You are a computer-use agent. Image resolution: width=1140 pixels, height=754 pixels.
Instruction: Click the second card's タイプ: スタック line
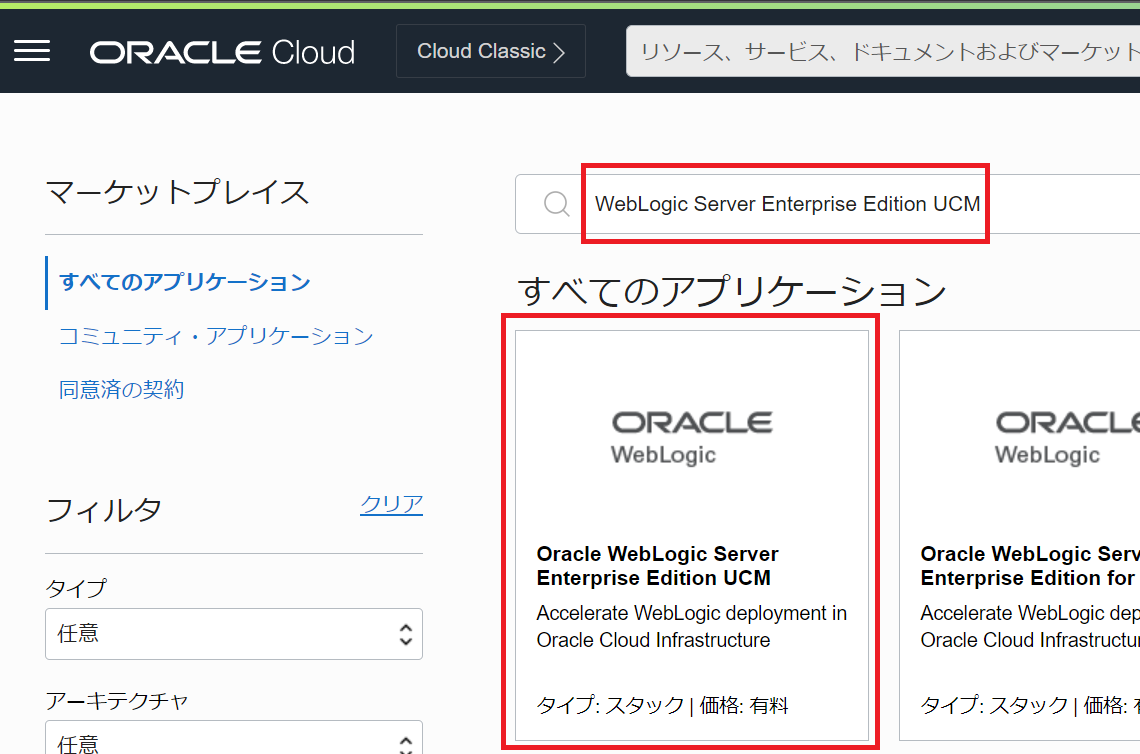point(1029,706)
